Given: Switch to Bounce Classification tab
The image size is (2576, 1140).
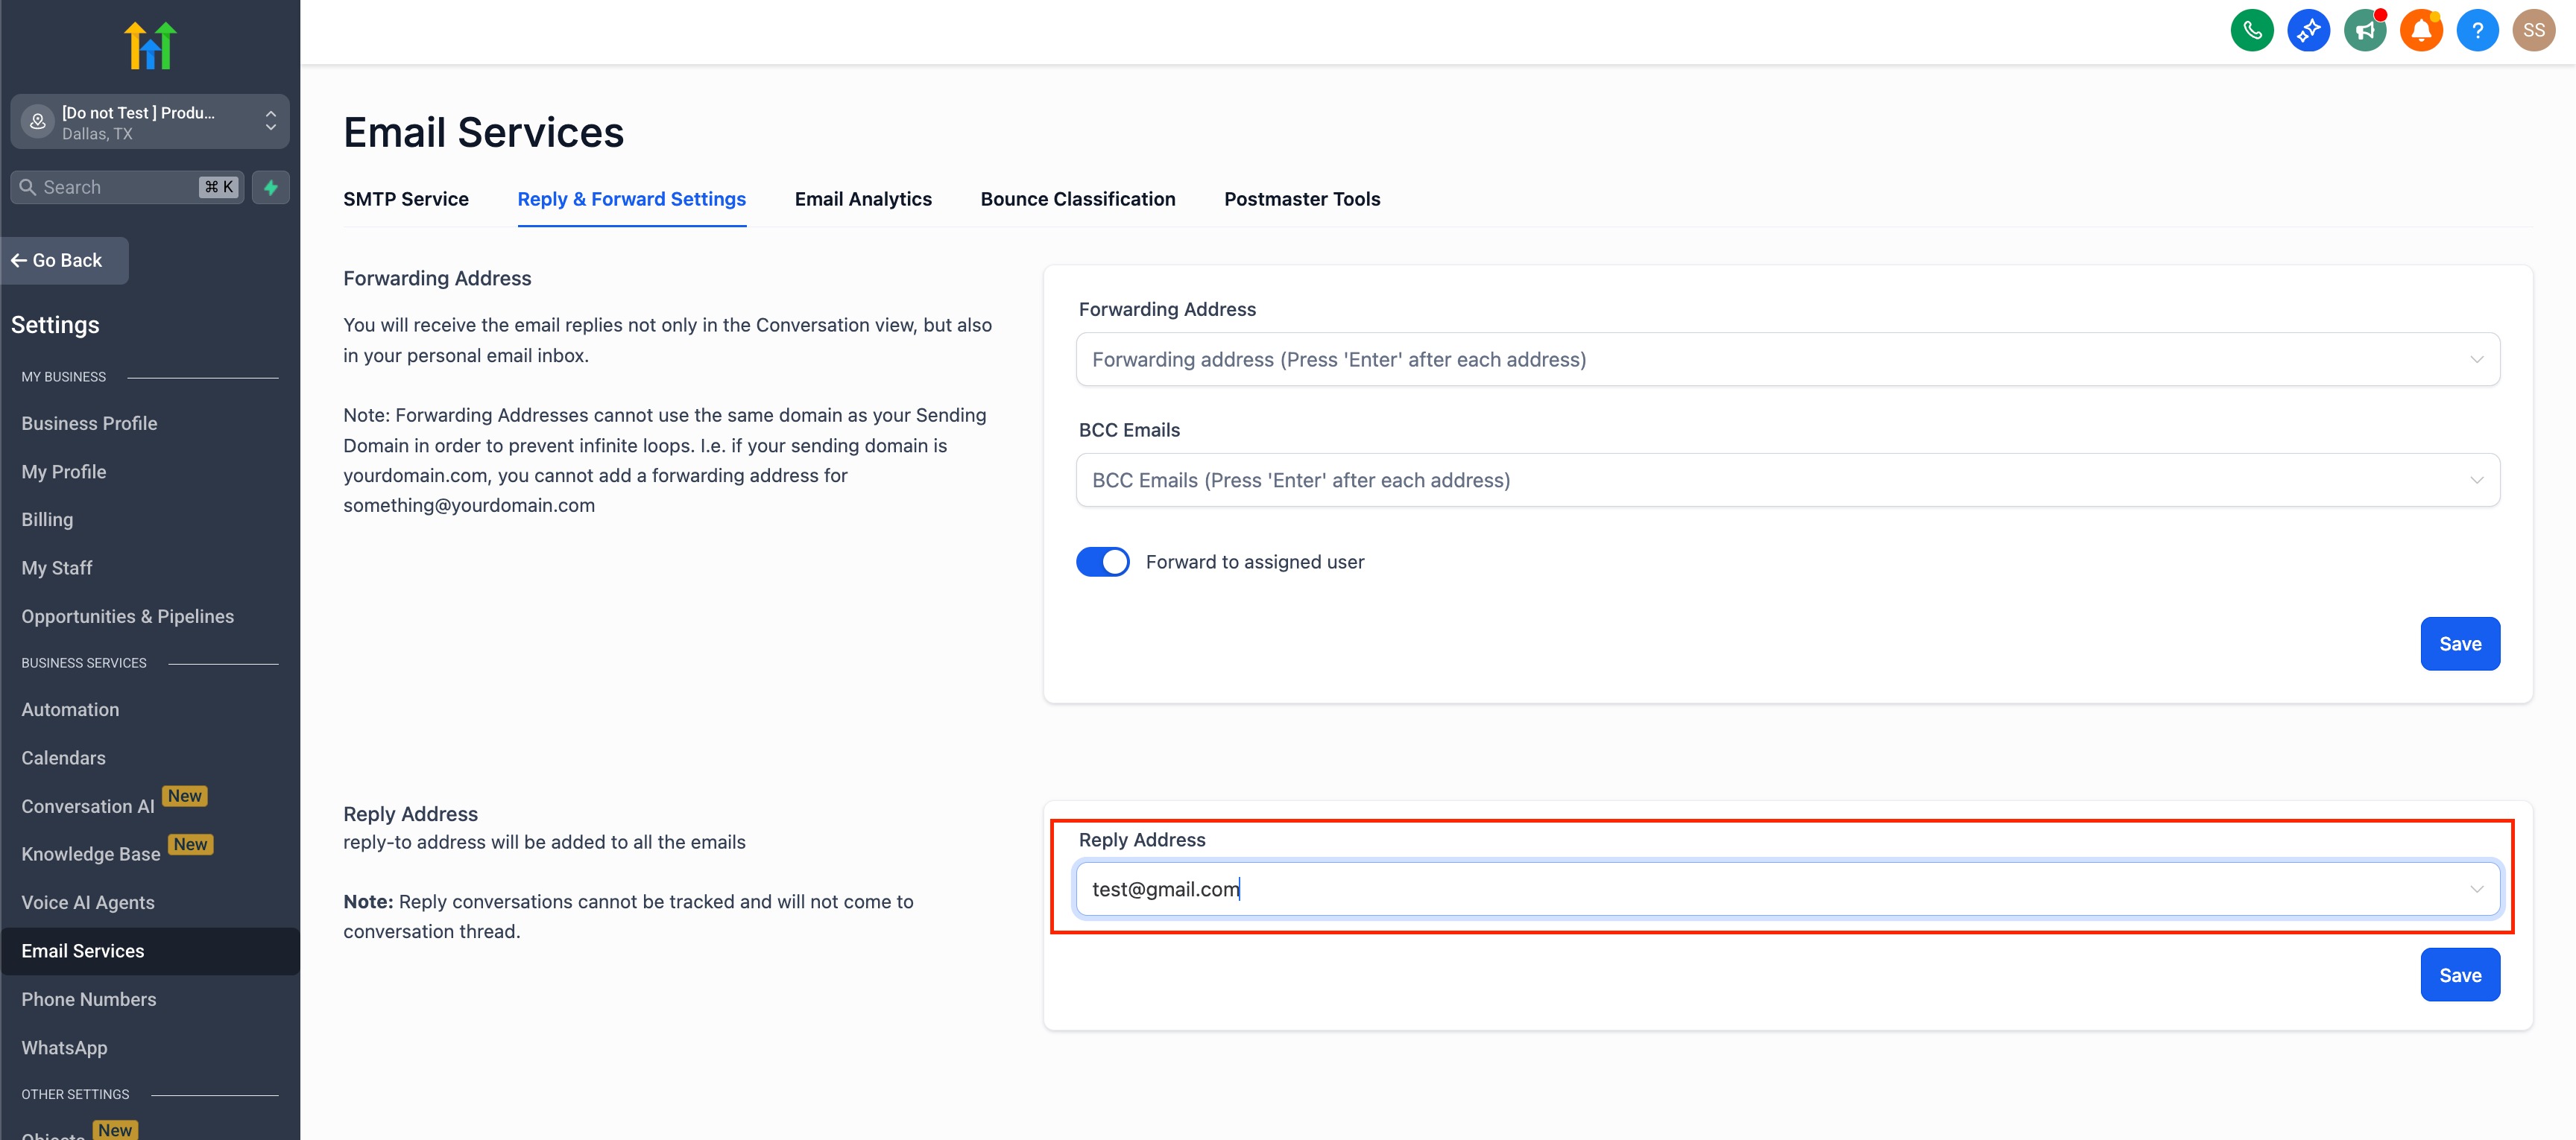Looking at the screenshot, I should coord(1077,199).
